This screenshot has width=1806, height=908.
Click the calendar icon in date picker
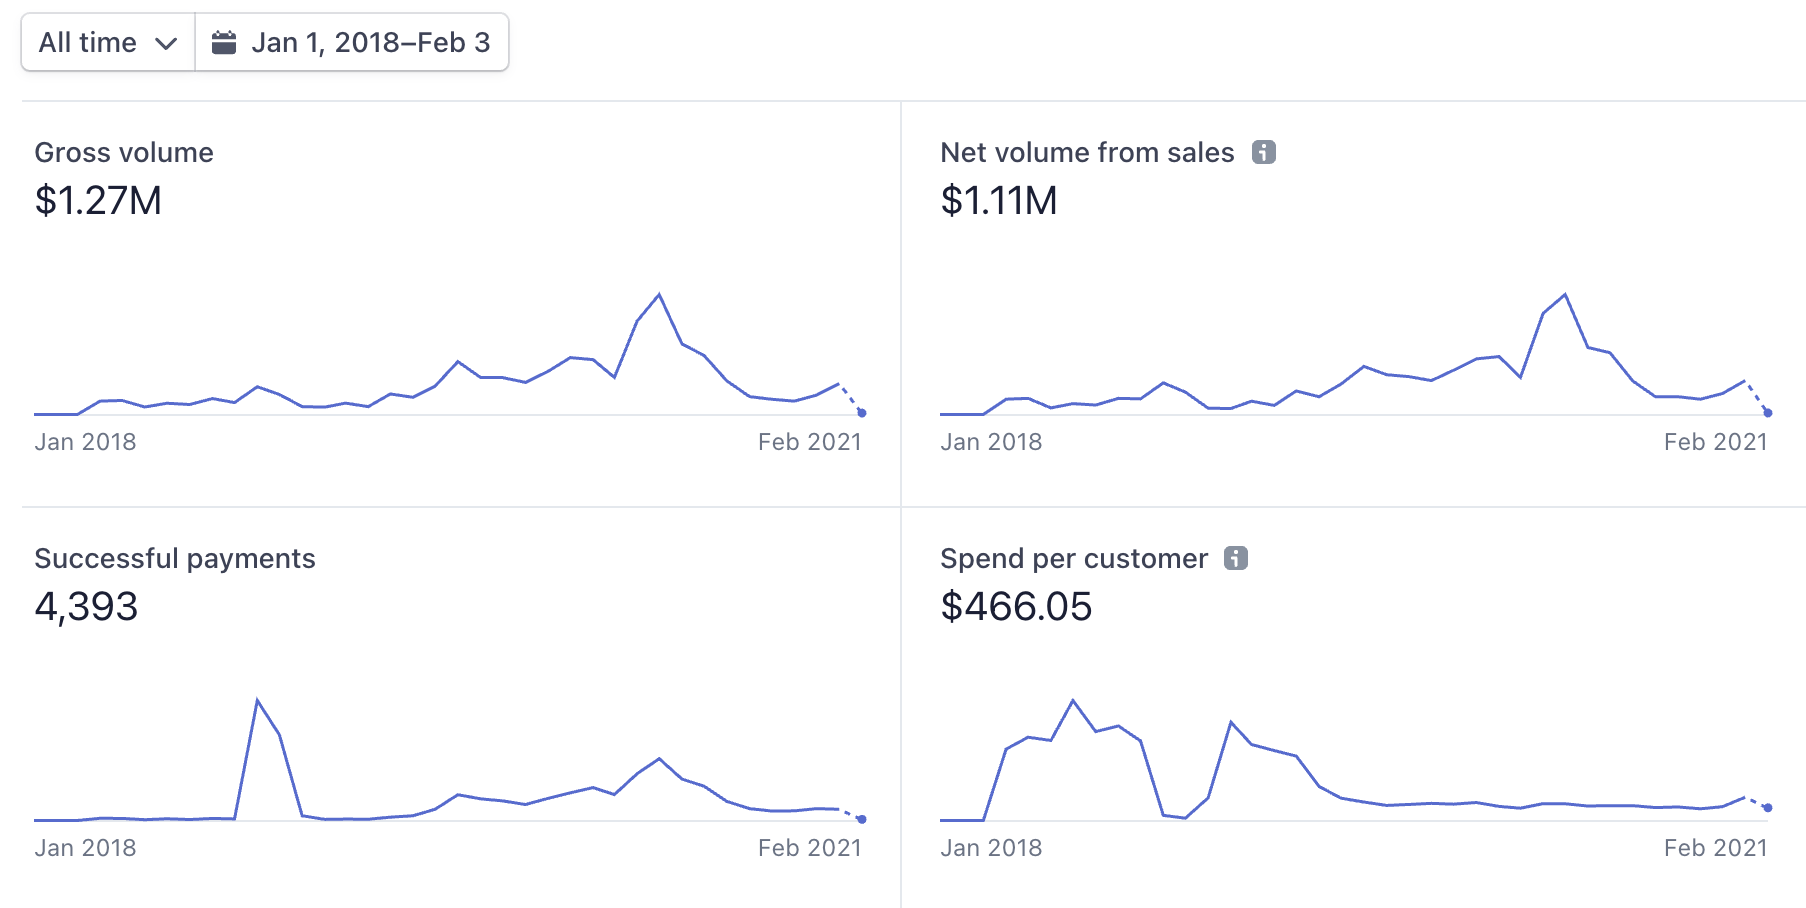(224, 43)
